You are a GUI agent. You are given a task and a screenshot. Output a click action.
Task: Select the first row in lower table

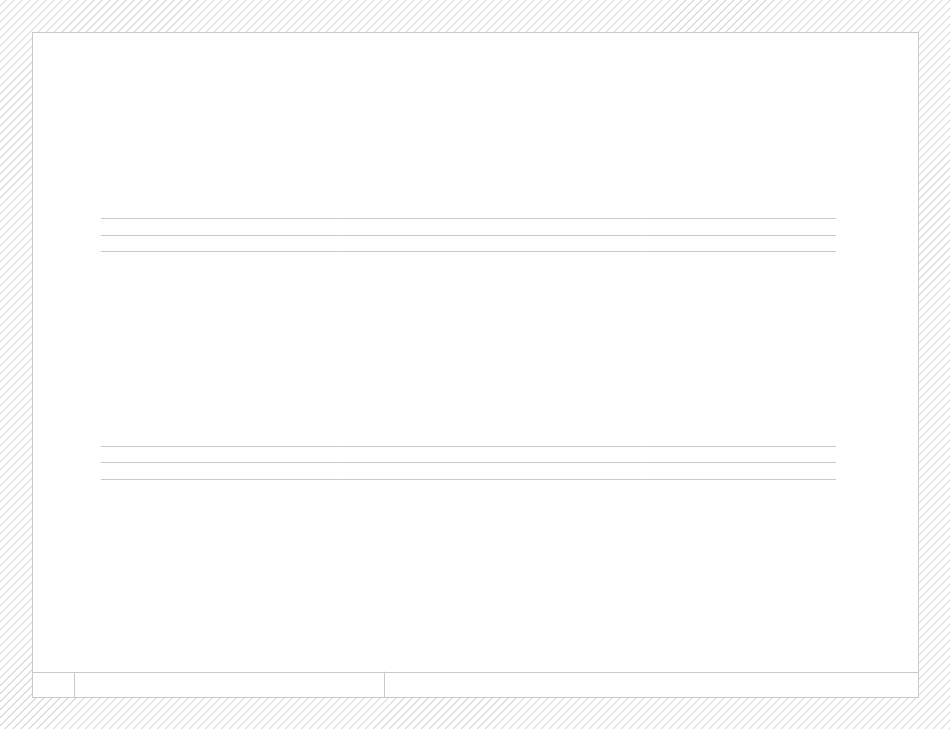468,454
